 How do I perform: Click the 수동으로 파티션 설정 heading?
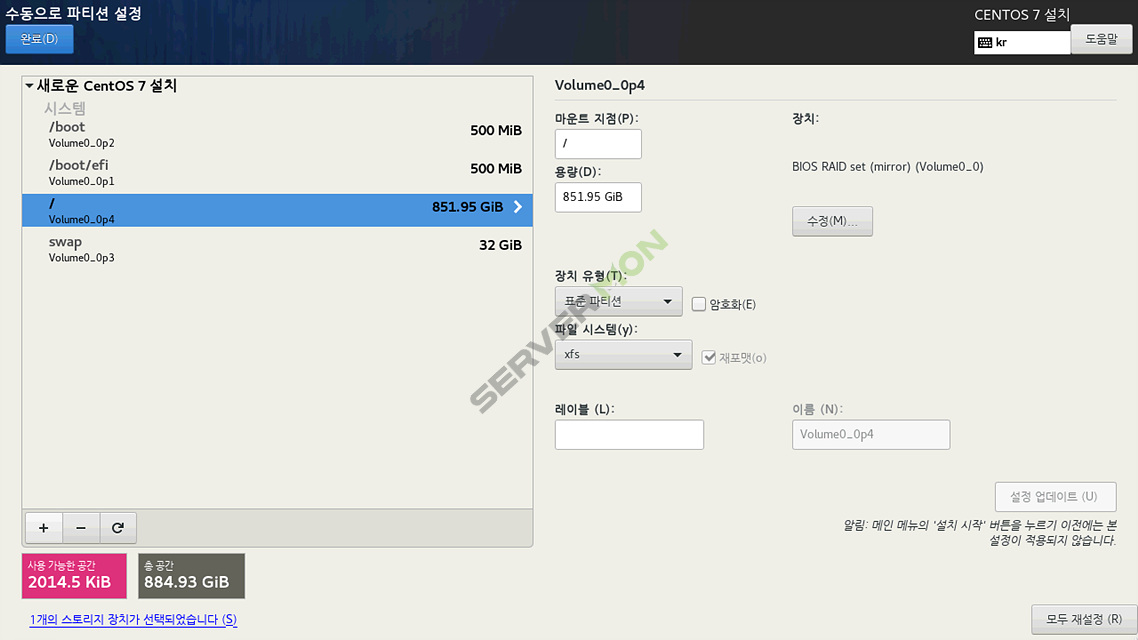[73, 13]
